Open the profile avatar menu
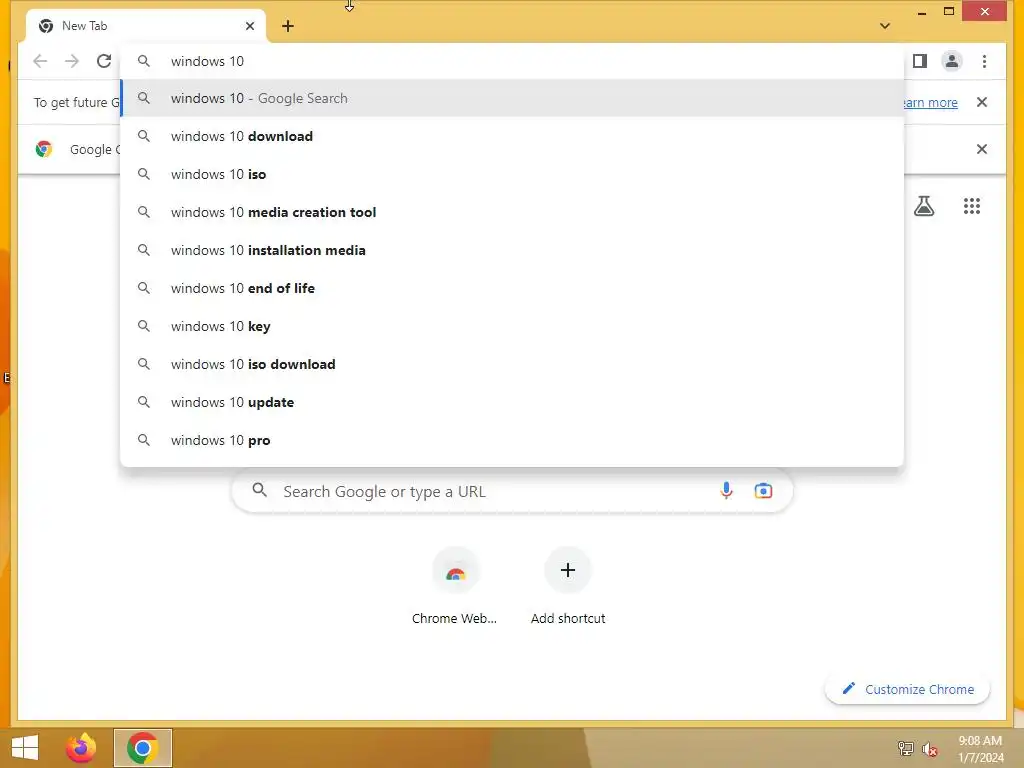Viewport: 1024px width, 768px height. [952, 61]
